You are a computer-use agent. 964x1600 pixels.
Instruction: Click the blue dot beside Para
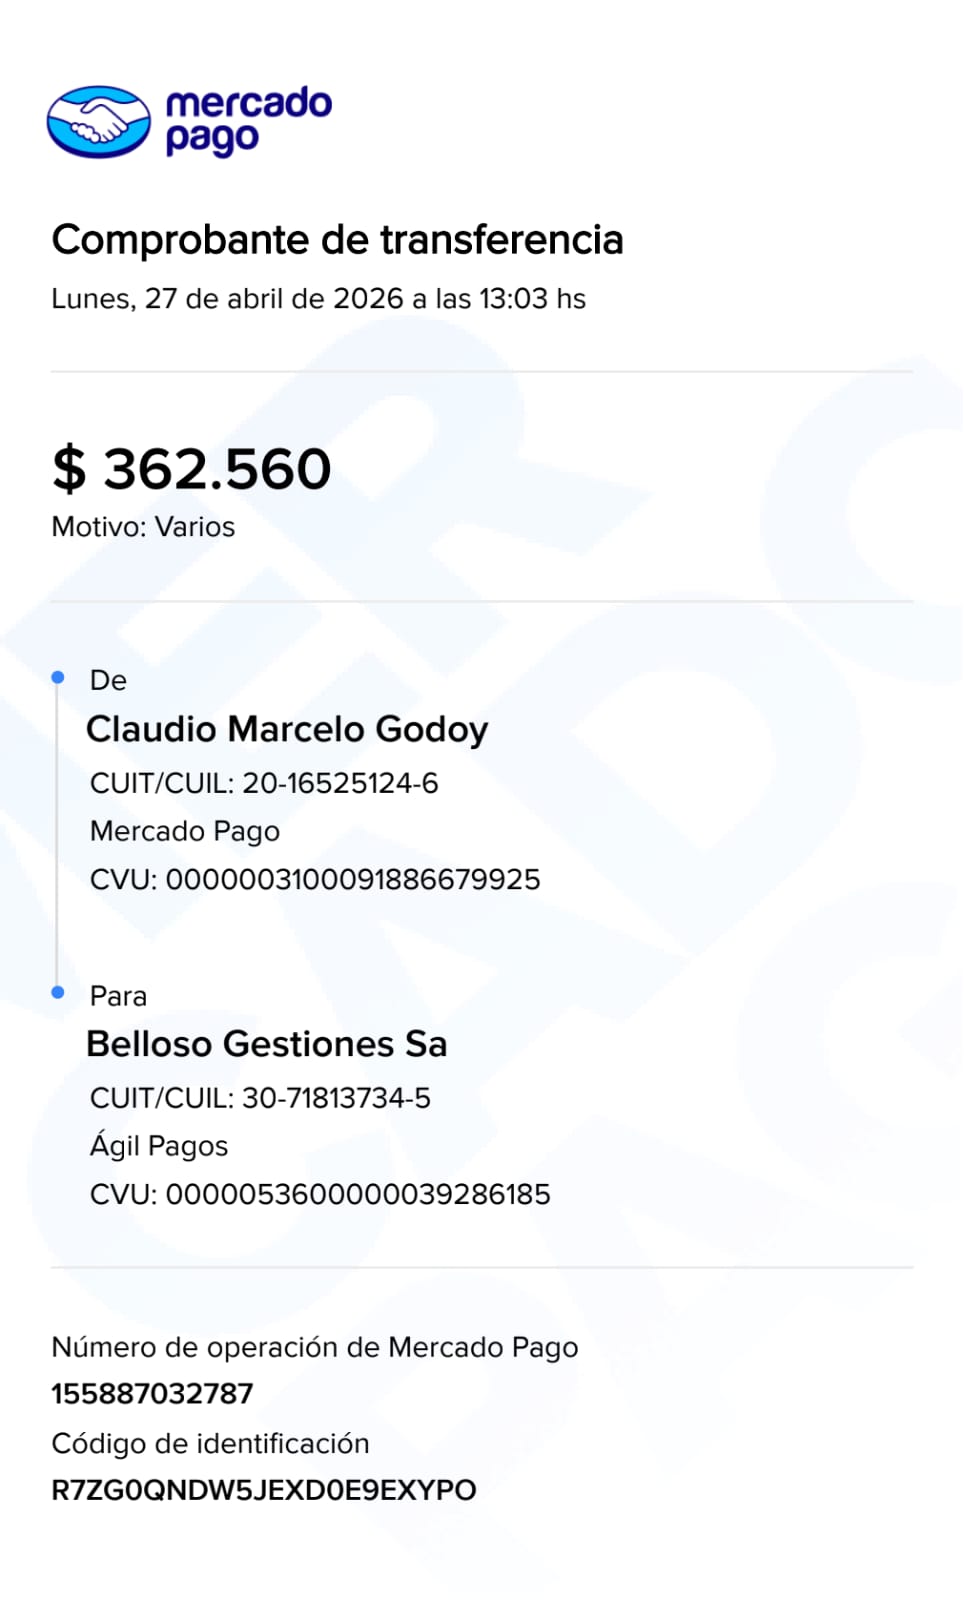(58, 992)
